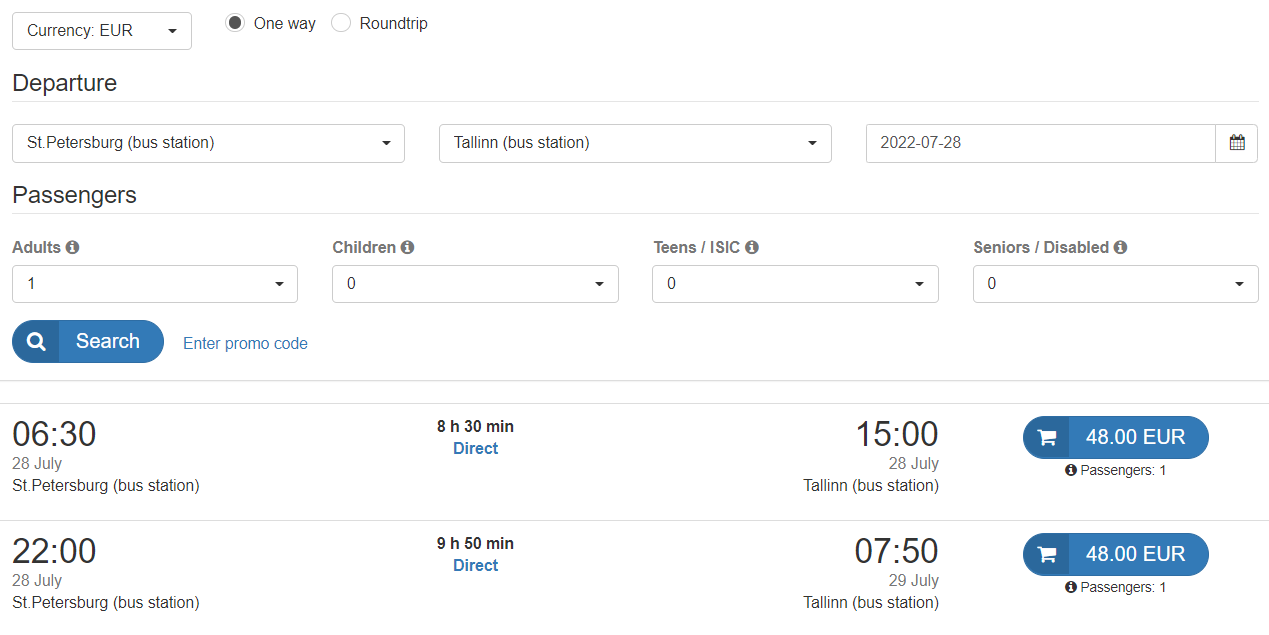This screenshot has height=635, width=1269.
Task: Open the calendar date picker icon
Action: 1237,143
